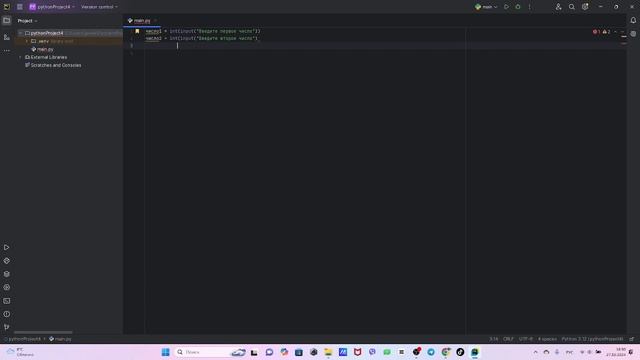The width and height of the screenshot is (640, 360).
Task: Click the warnings count indicator in editor
Action: coord(607,32)
